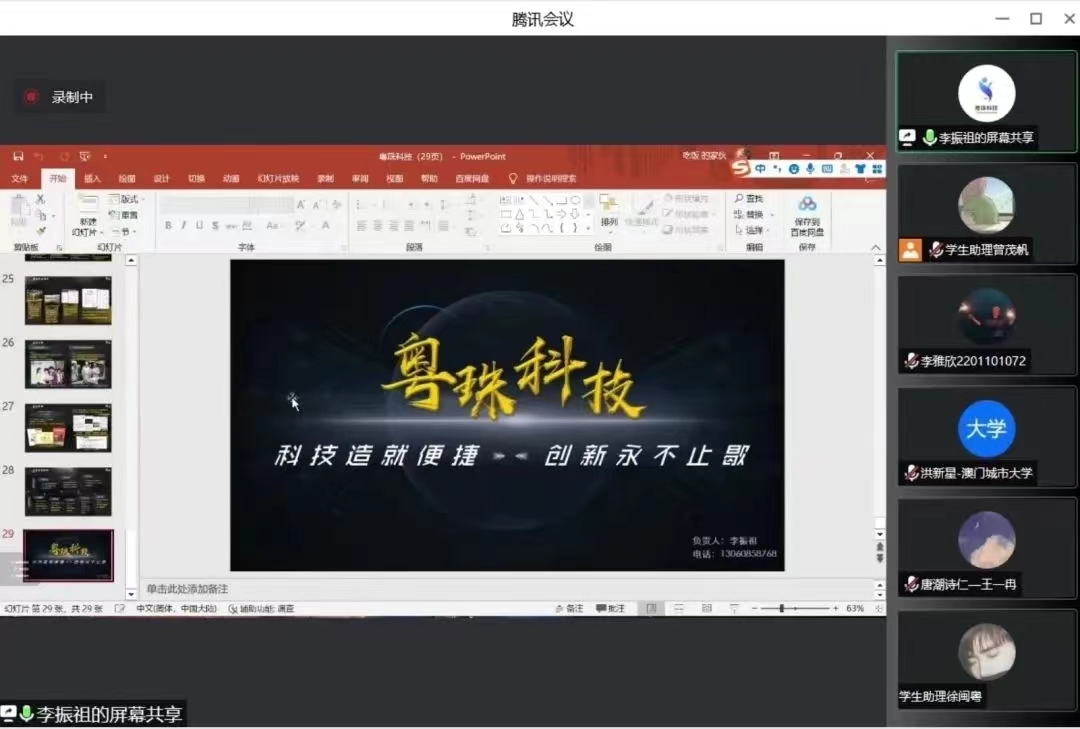Screen dimensions: 1080x729
Task: Switch to the 插入 Insert tab
Action: pyautogui.click(x=92, y=178)
